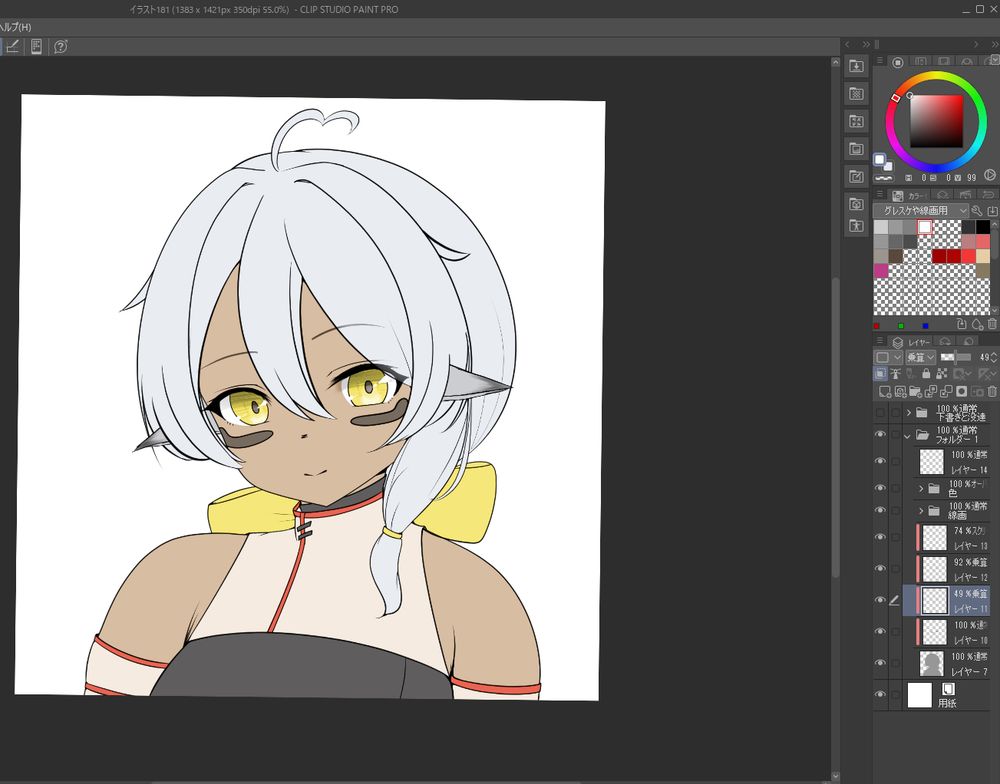This screenshot has height=784, width=1000.
Task: Create a new vector layer
Action: point(900,391)
